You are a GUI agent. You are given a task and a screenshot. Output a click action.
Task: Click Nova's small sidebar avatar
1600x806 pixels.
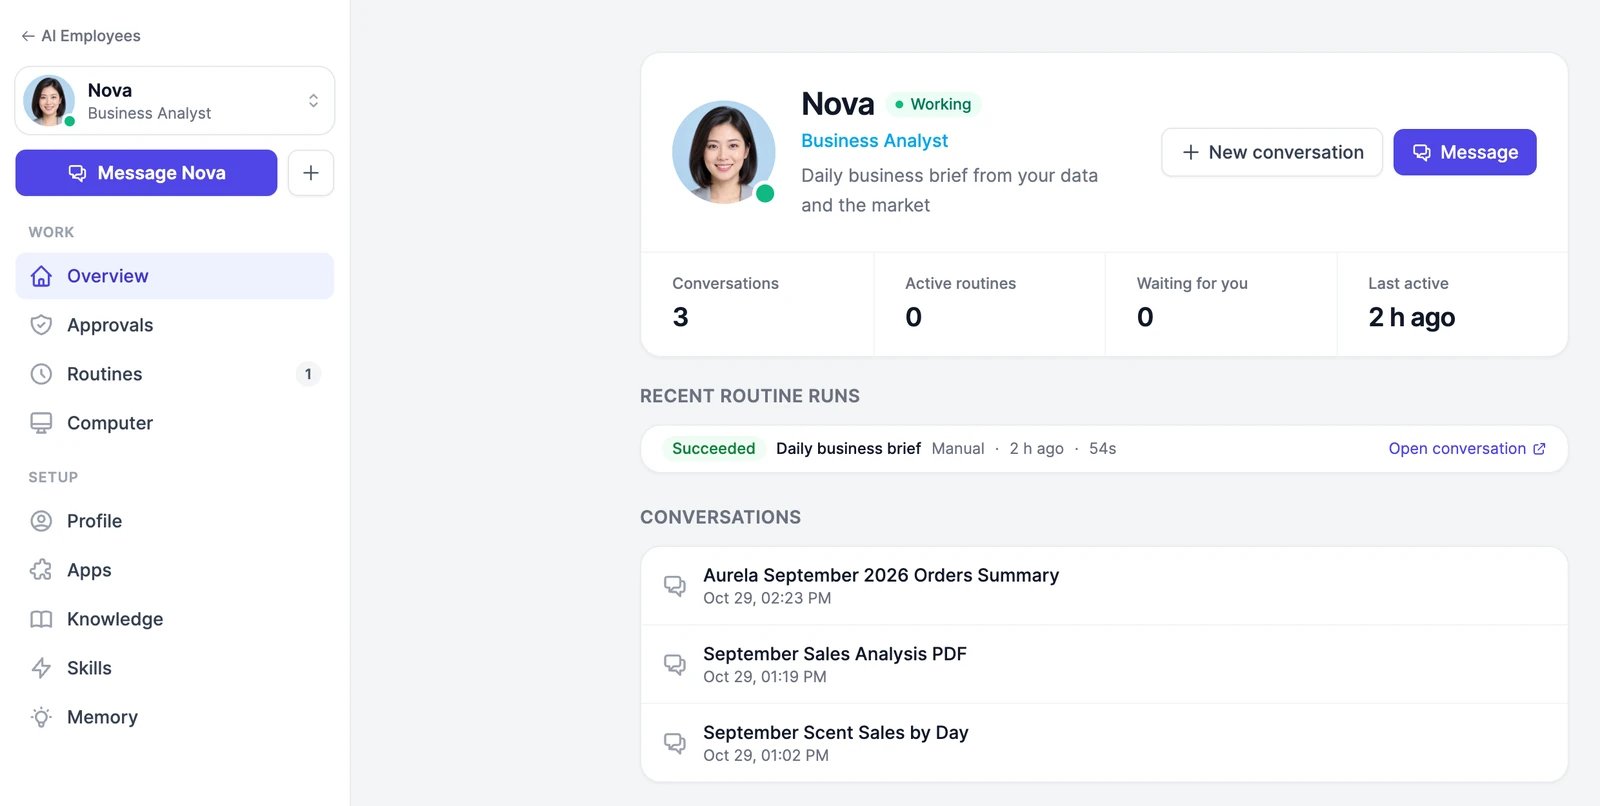49,100
